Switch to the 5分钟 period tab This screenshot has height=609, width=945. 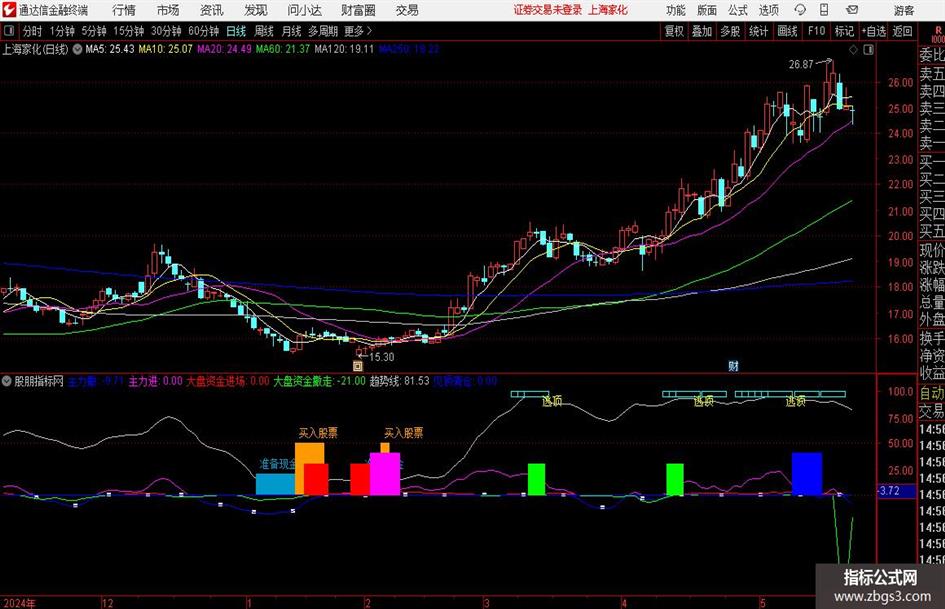[93, 31]
